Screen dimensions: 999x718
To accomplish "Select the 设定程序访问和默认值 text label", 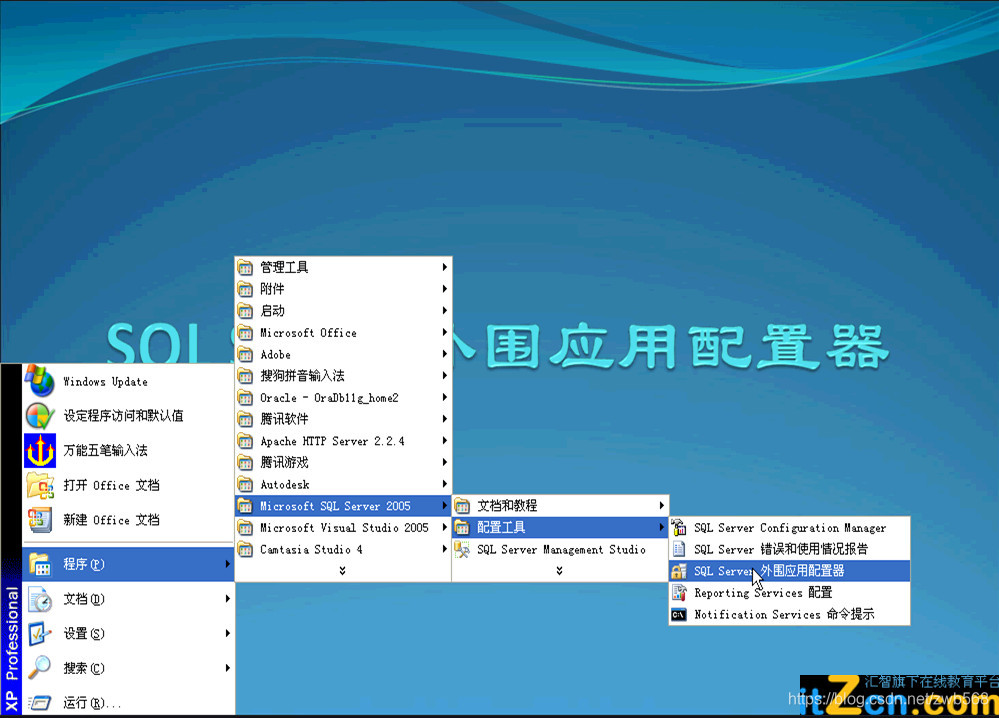I will [x=124, y=415].
